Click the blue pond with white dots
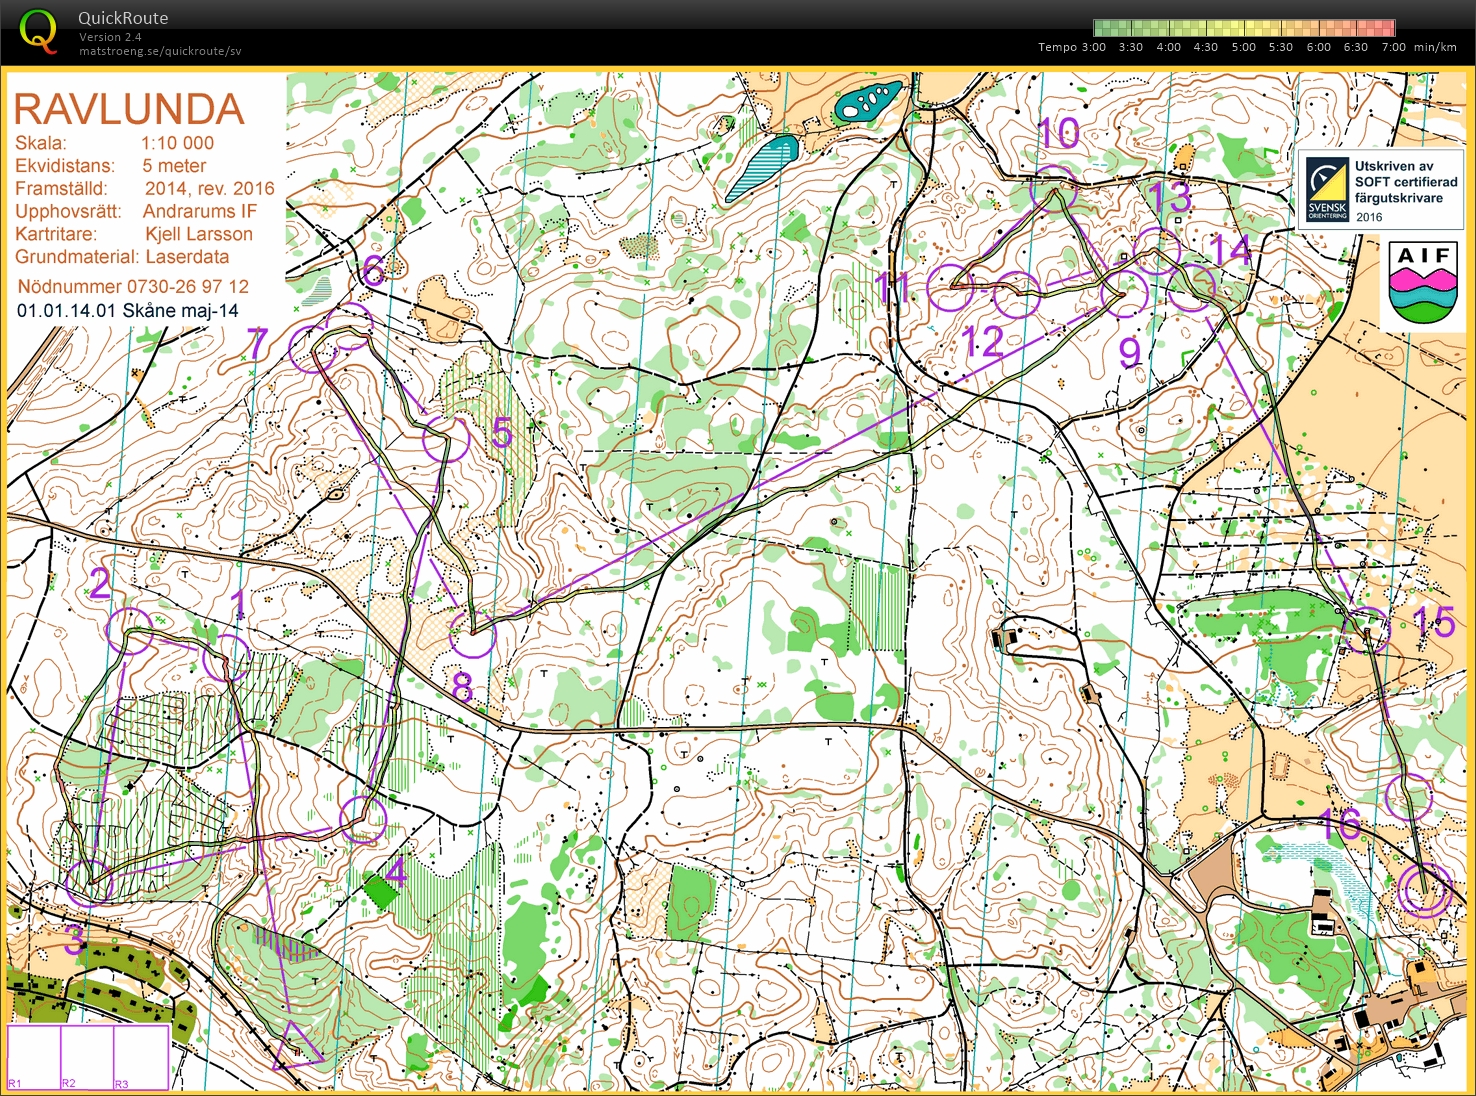The height and width of the screenshot is (1096, 1476). click(868, 101)
